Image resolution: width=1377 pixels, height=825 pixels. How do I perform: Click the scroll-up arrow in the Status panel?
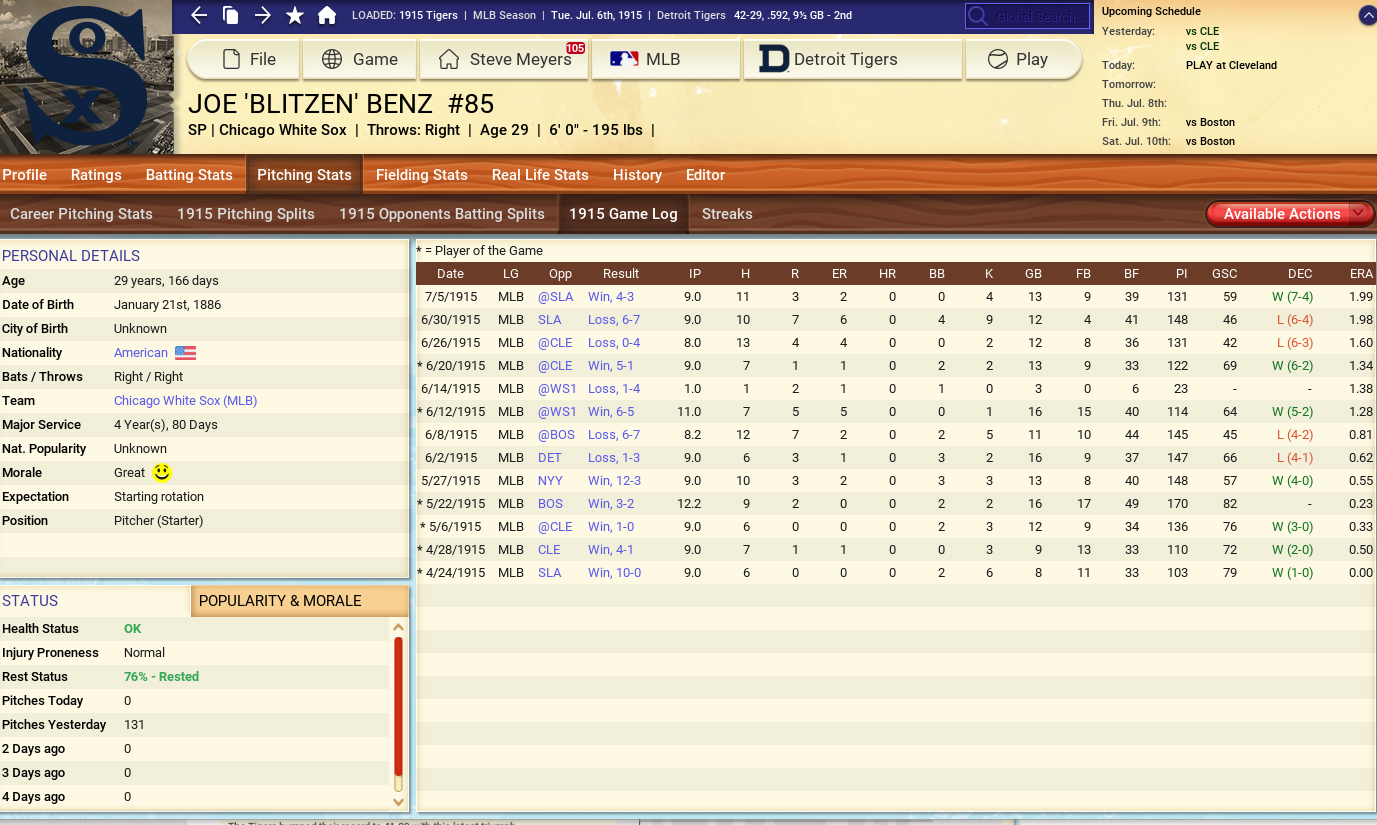click(x=398, y=628)
